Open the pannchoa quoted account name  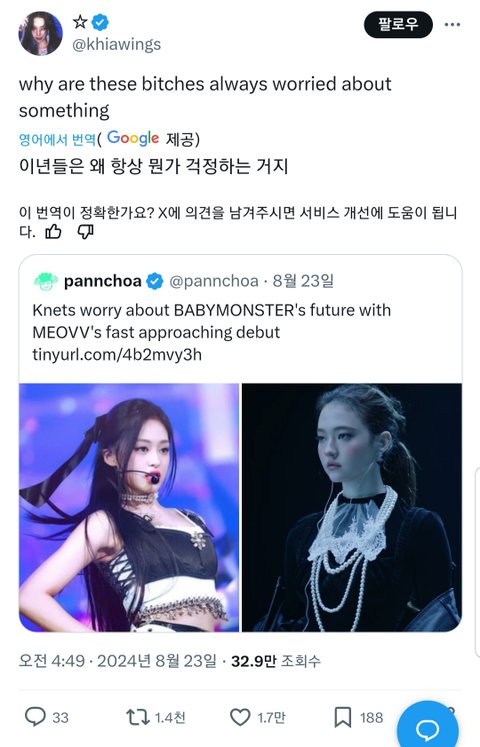[102, 281]
